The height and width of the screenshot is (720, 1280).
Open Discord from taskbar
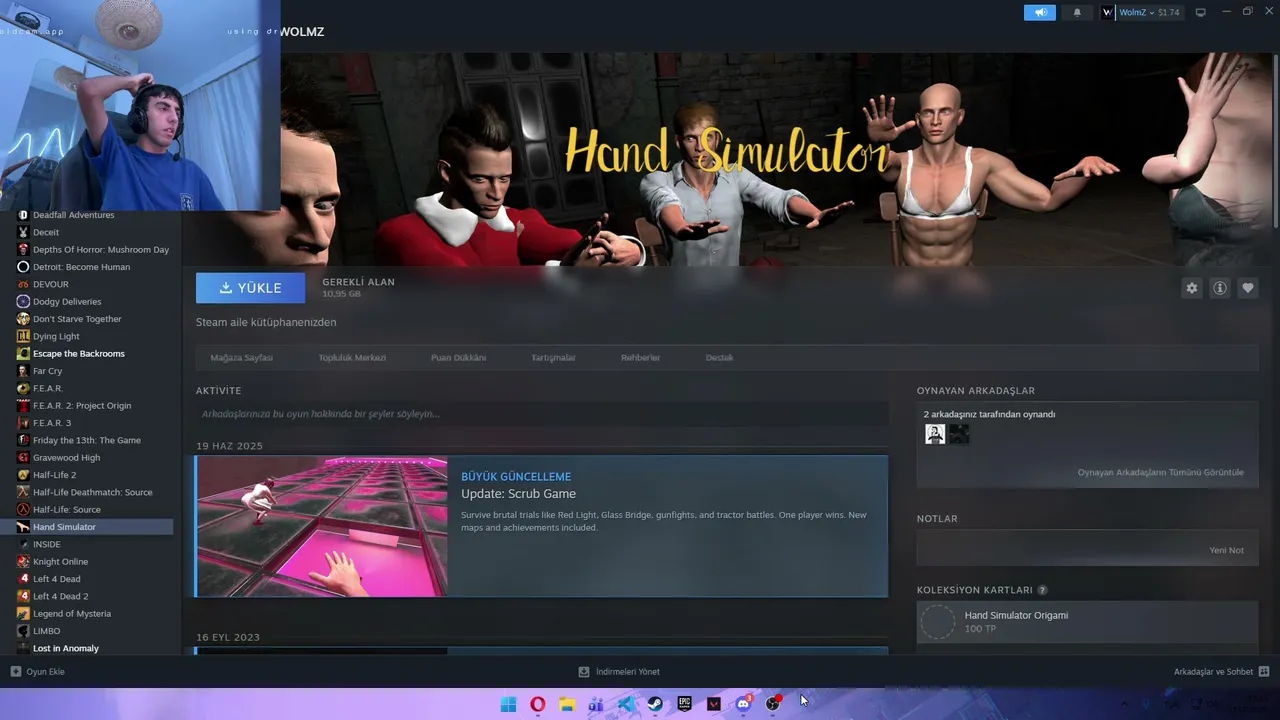pos(744,704)
